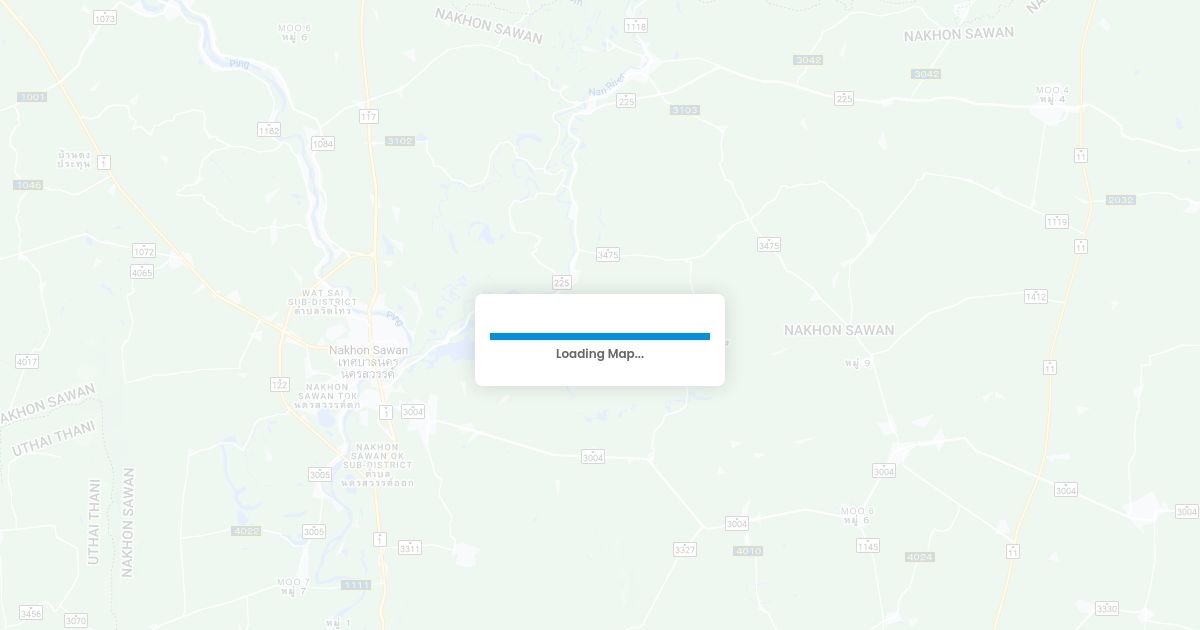Image resolution: width=1200 pixels, height=630 pixels.
Task: Select the Nakhon Sawan city label
Action: 369,350
